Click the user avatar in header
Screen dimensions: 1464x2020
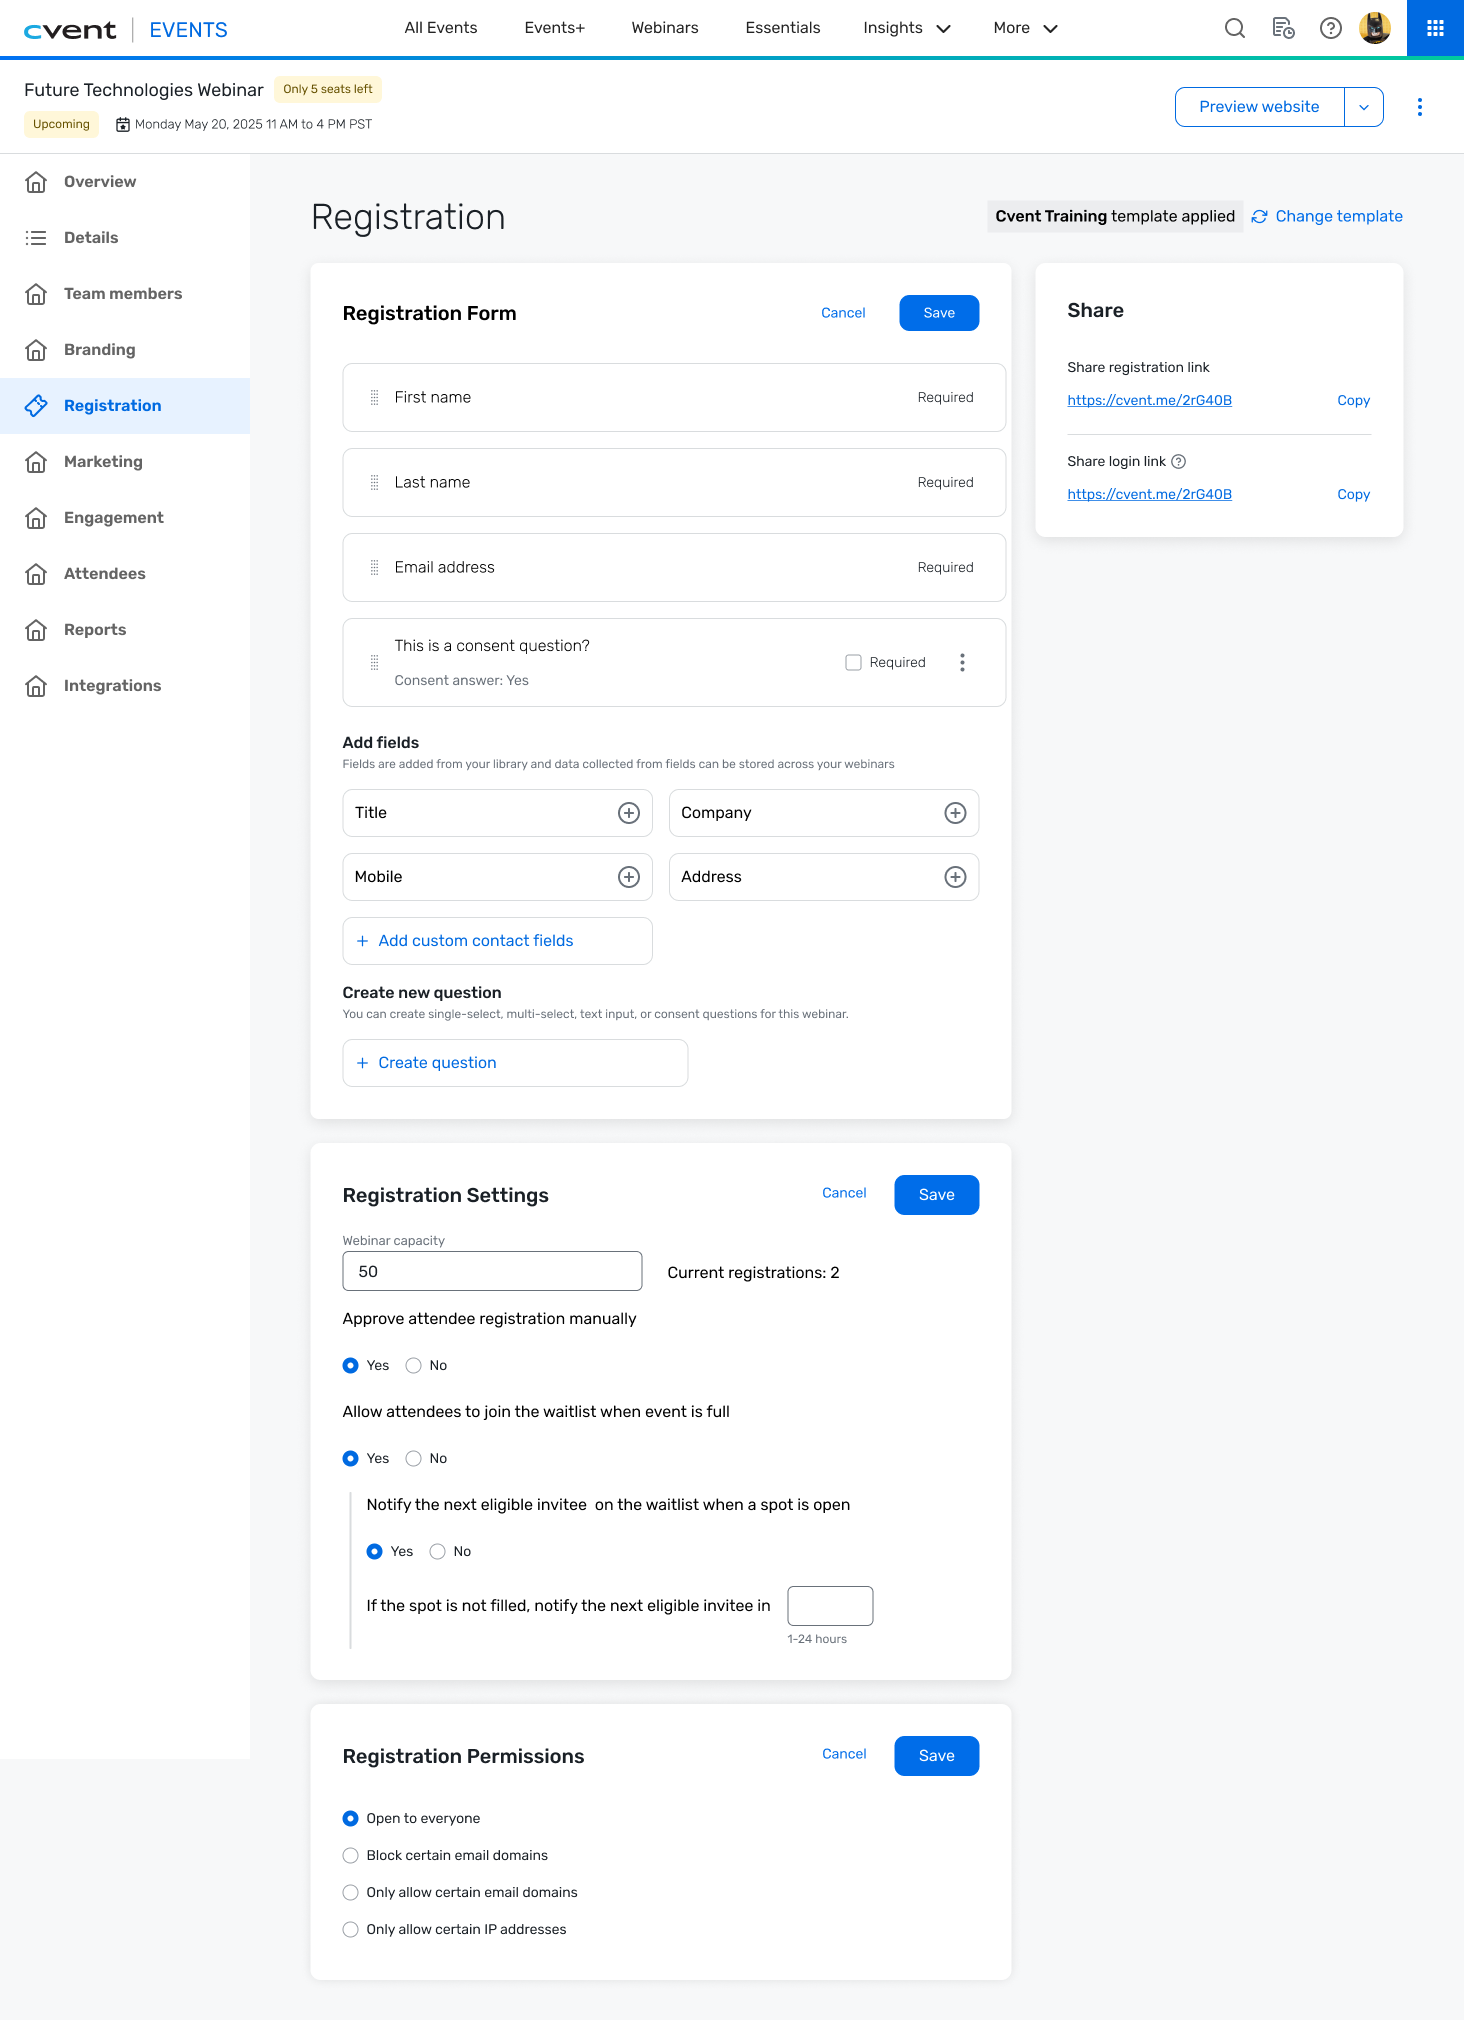pos(1375,28)
